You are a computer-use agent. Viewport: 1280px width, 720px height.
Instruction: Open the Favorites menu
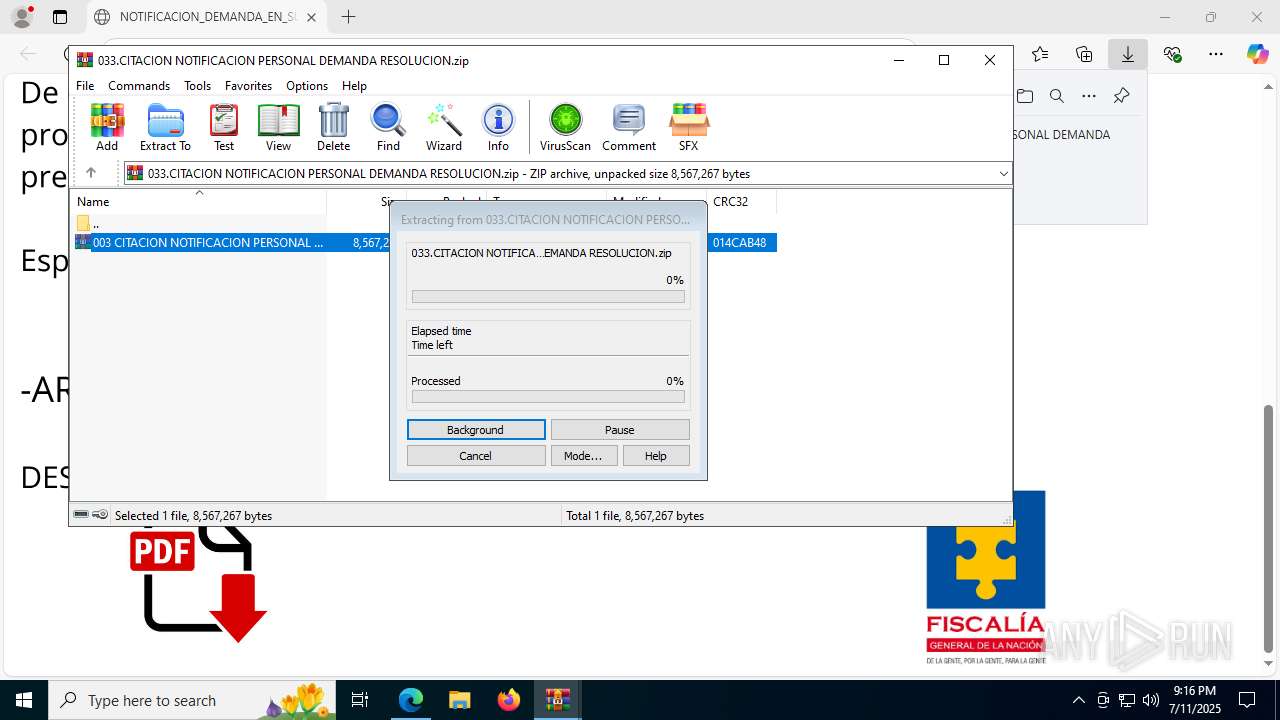[x=248, y=86]
